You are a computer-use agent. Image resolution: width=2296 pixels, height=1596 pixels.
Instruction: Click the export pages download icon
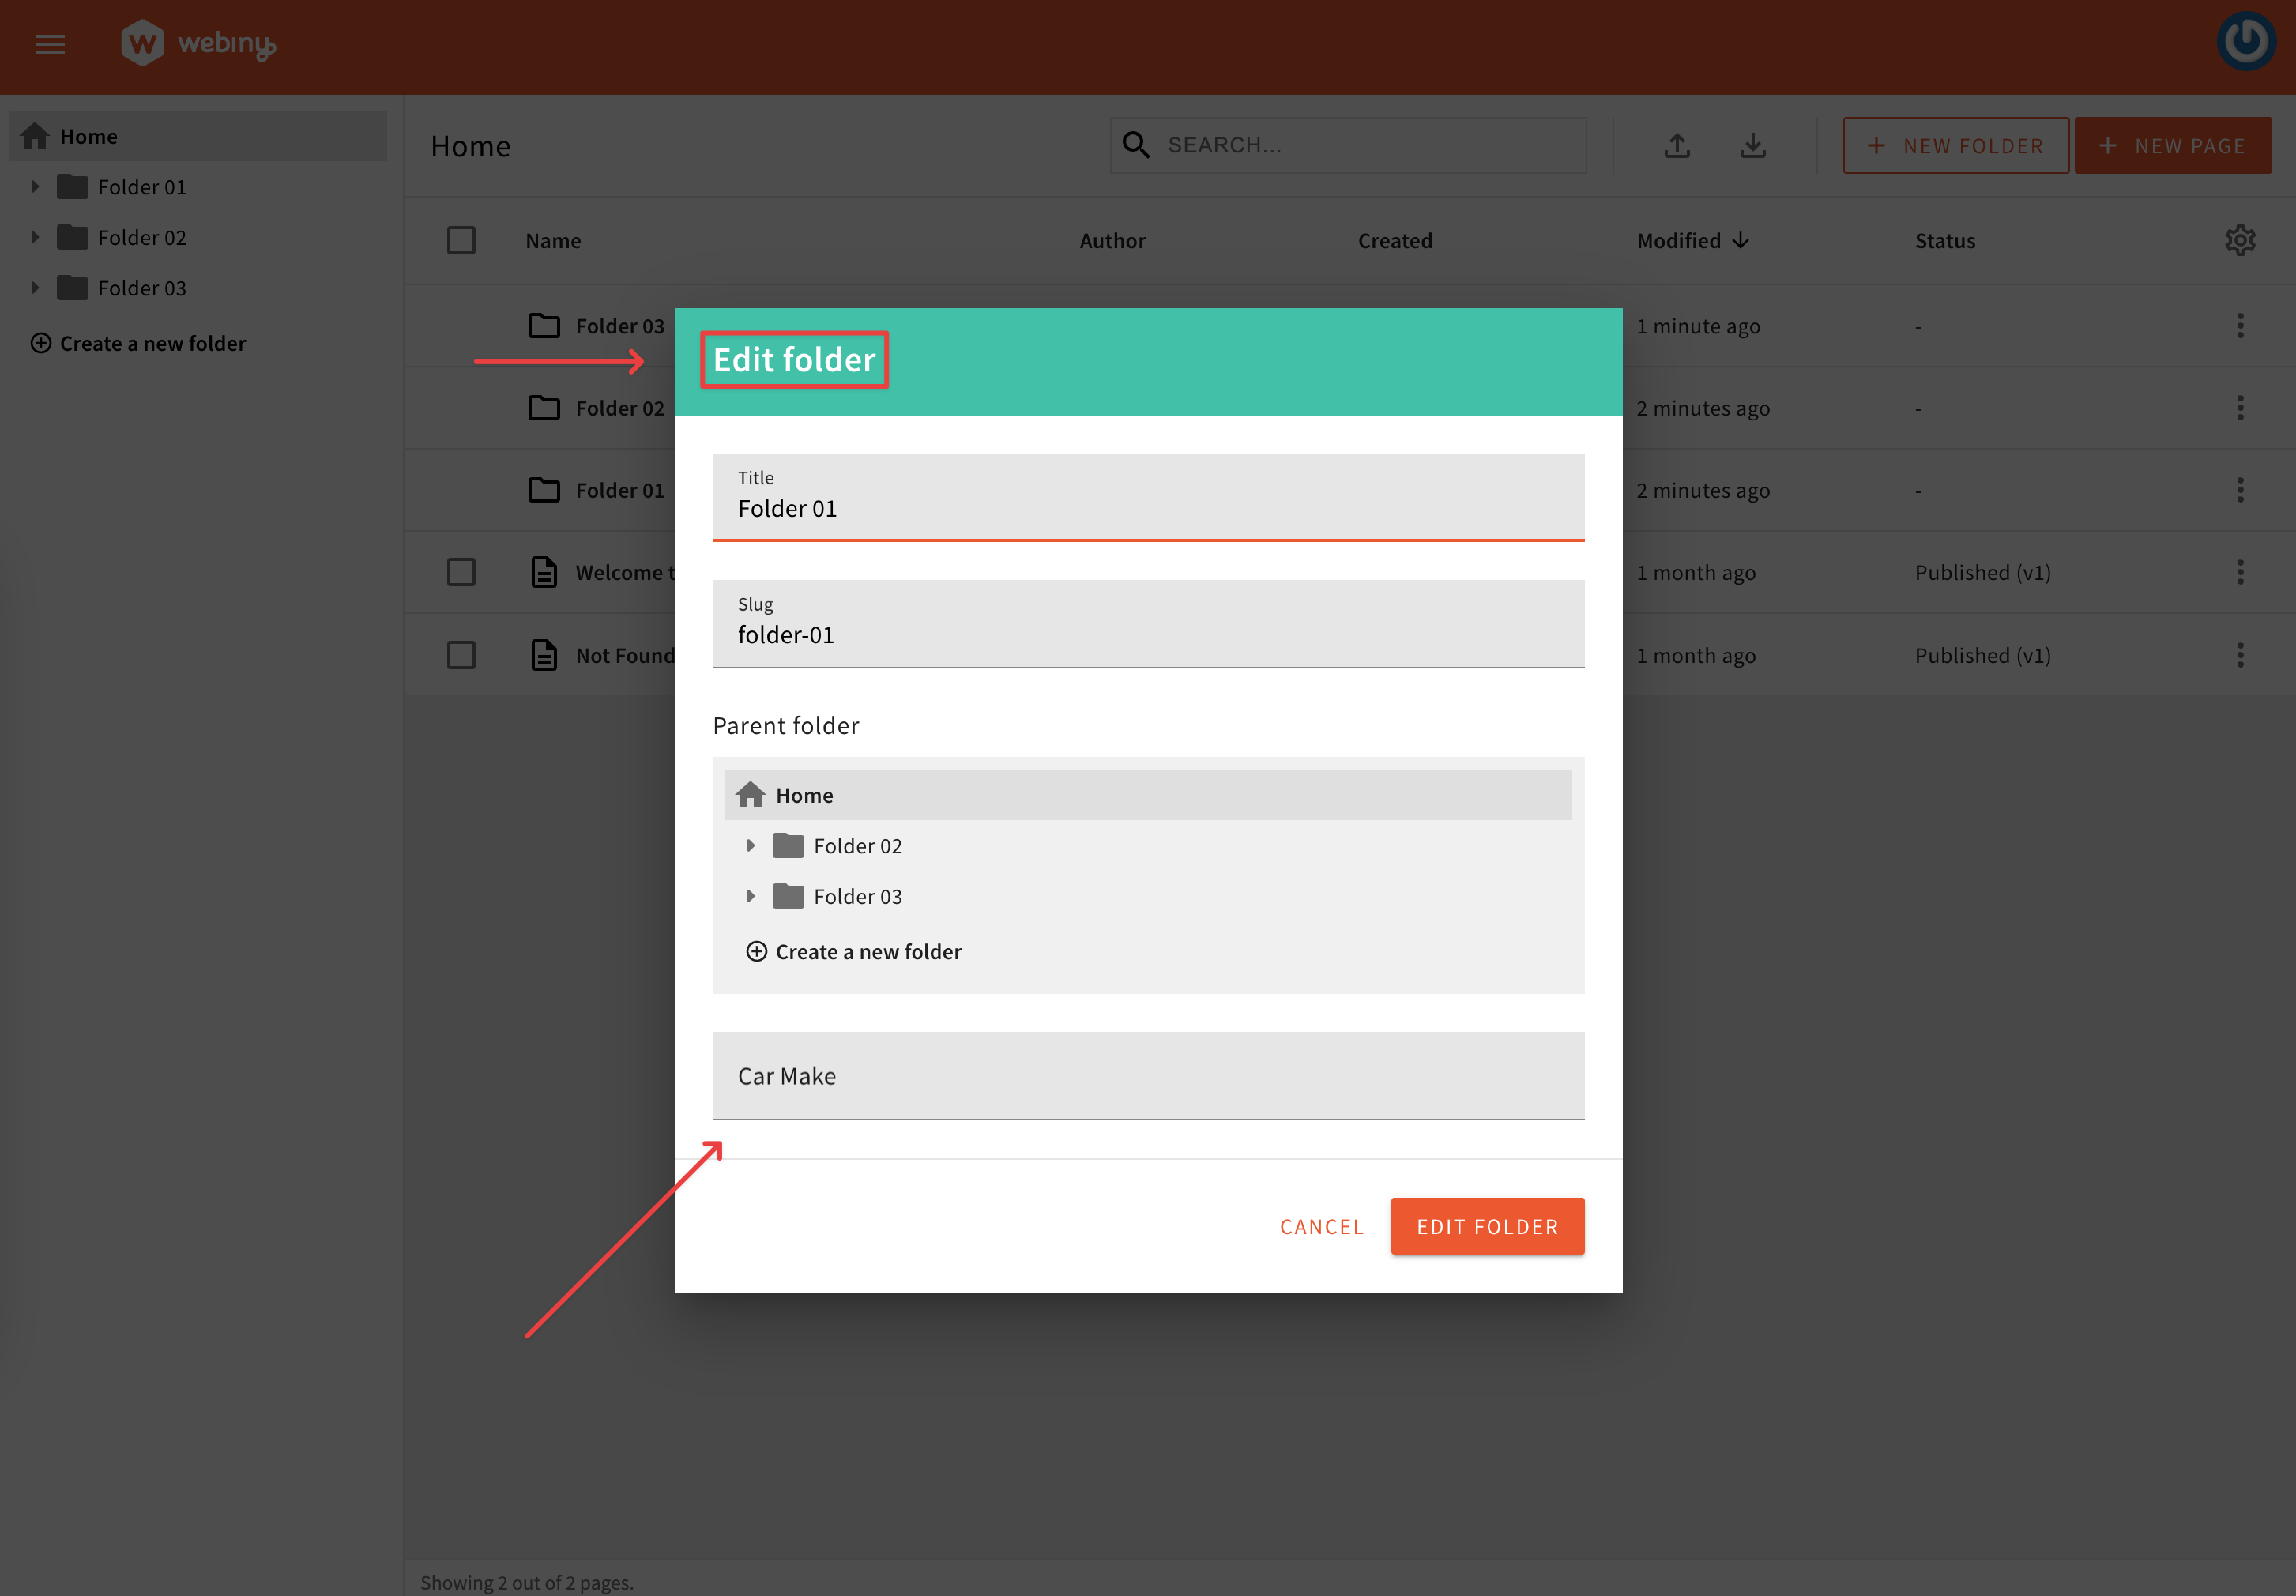click(x=1753, y=145)
